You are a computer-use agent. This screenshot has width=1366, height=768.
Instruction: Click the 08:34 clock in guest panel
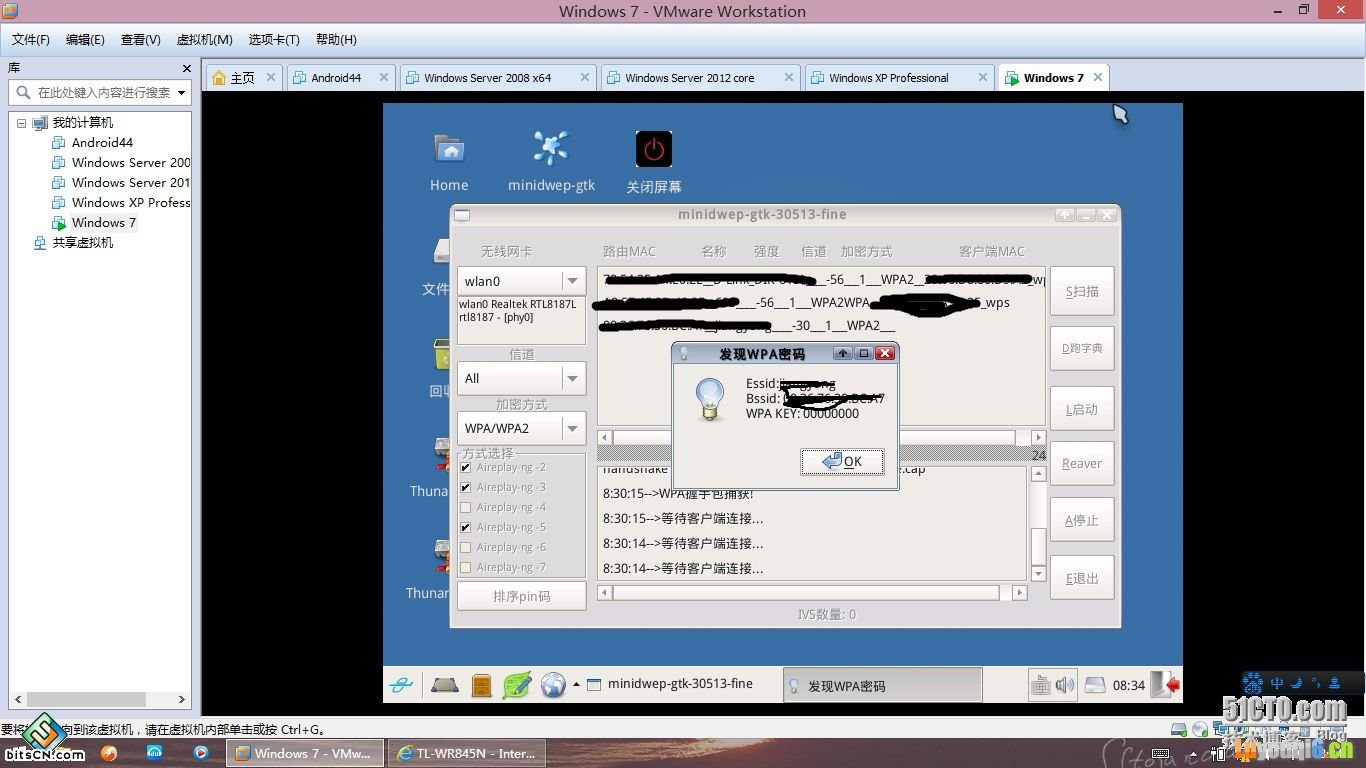tap(1129, 685)
